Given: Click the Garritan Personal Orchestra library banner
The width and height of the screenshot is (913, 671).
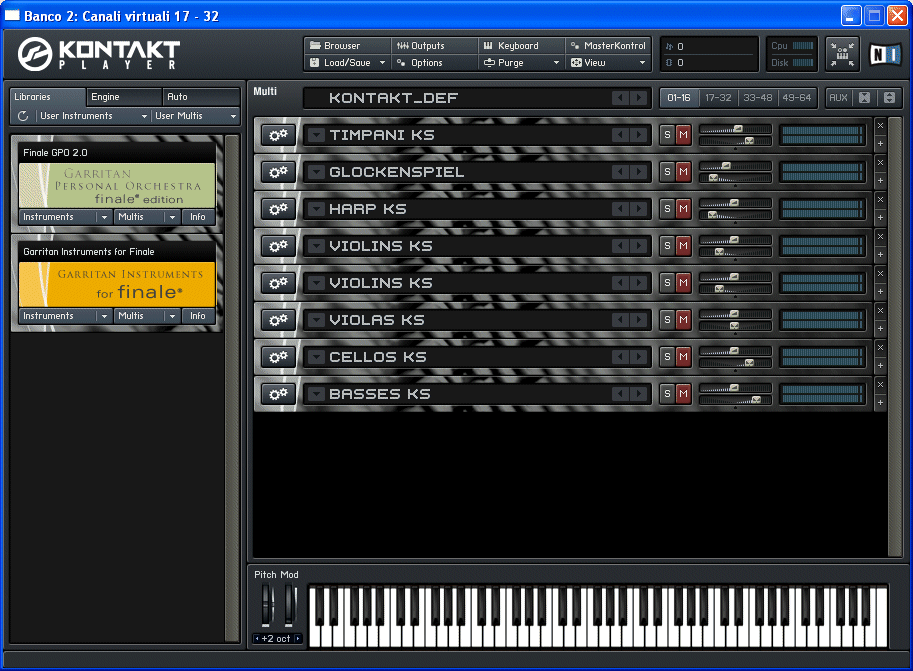Looking at the screenshot, I should (117, 185).
